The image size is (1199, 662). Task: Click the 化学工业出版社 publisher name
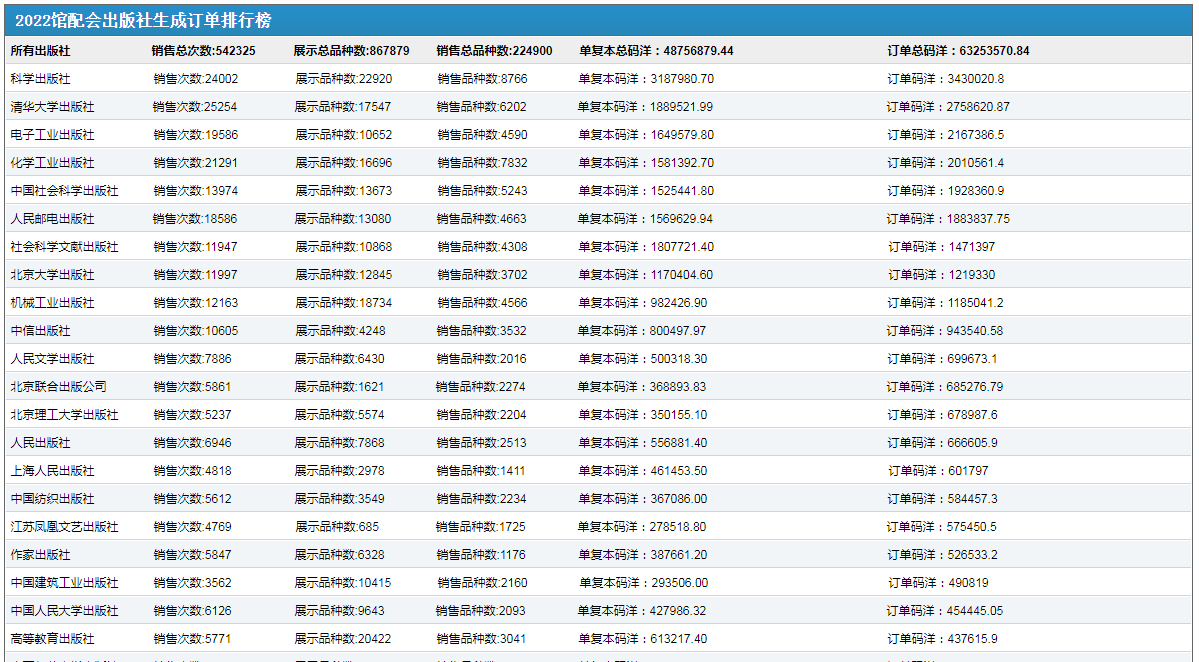pyautogui.click(x=52, y=162)
